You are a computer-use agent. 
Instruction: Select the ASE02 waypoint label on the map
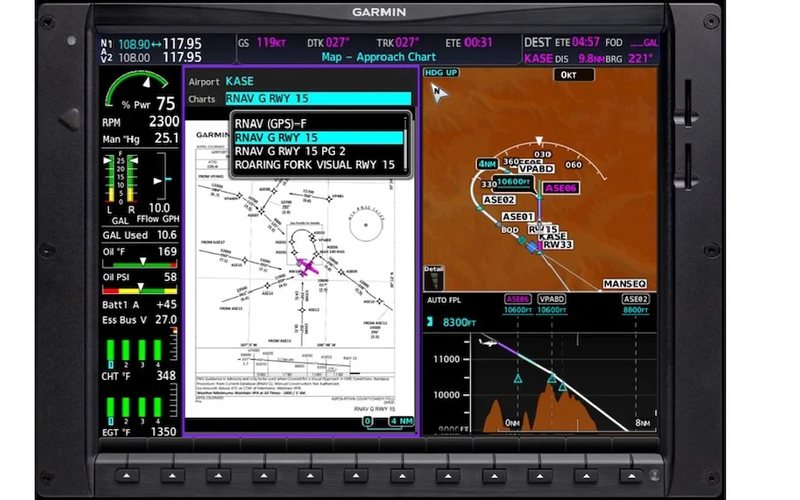tap(499, 200)
